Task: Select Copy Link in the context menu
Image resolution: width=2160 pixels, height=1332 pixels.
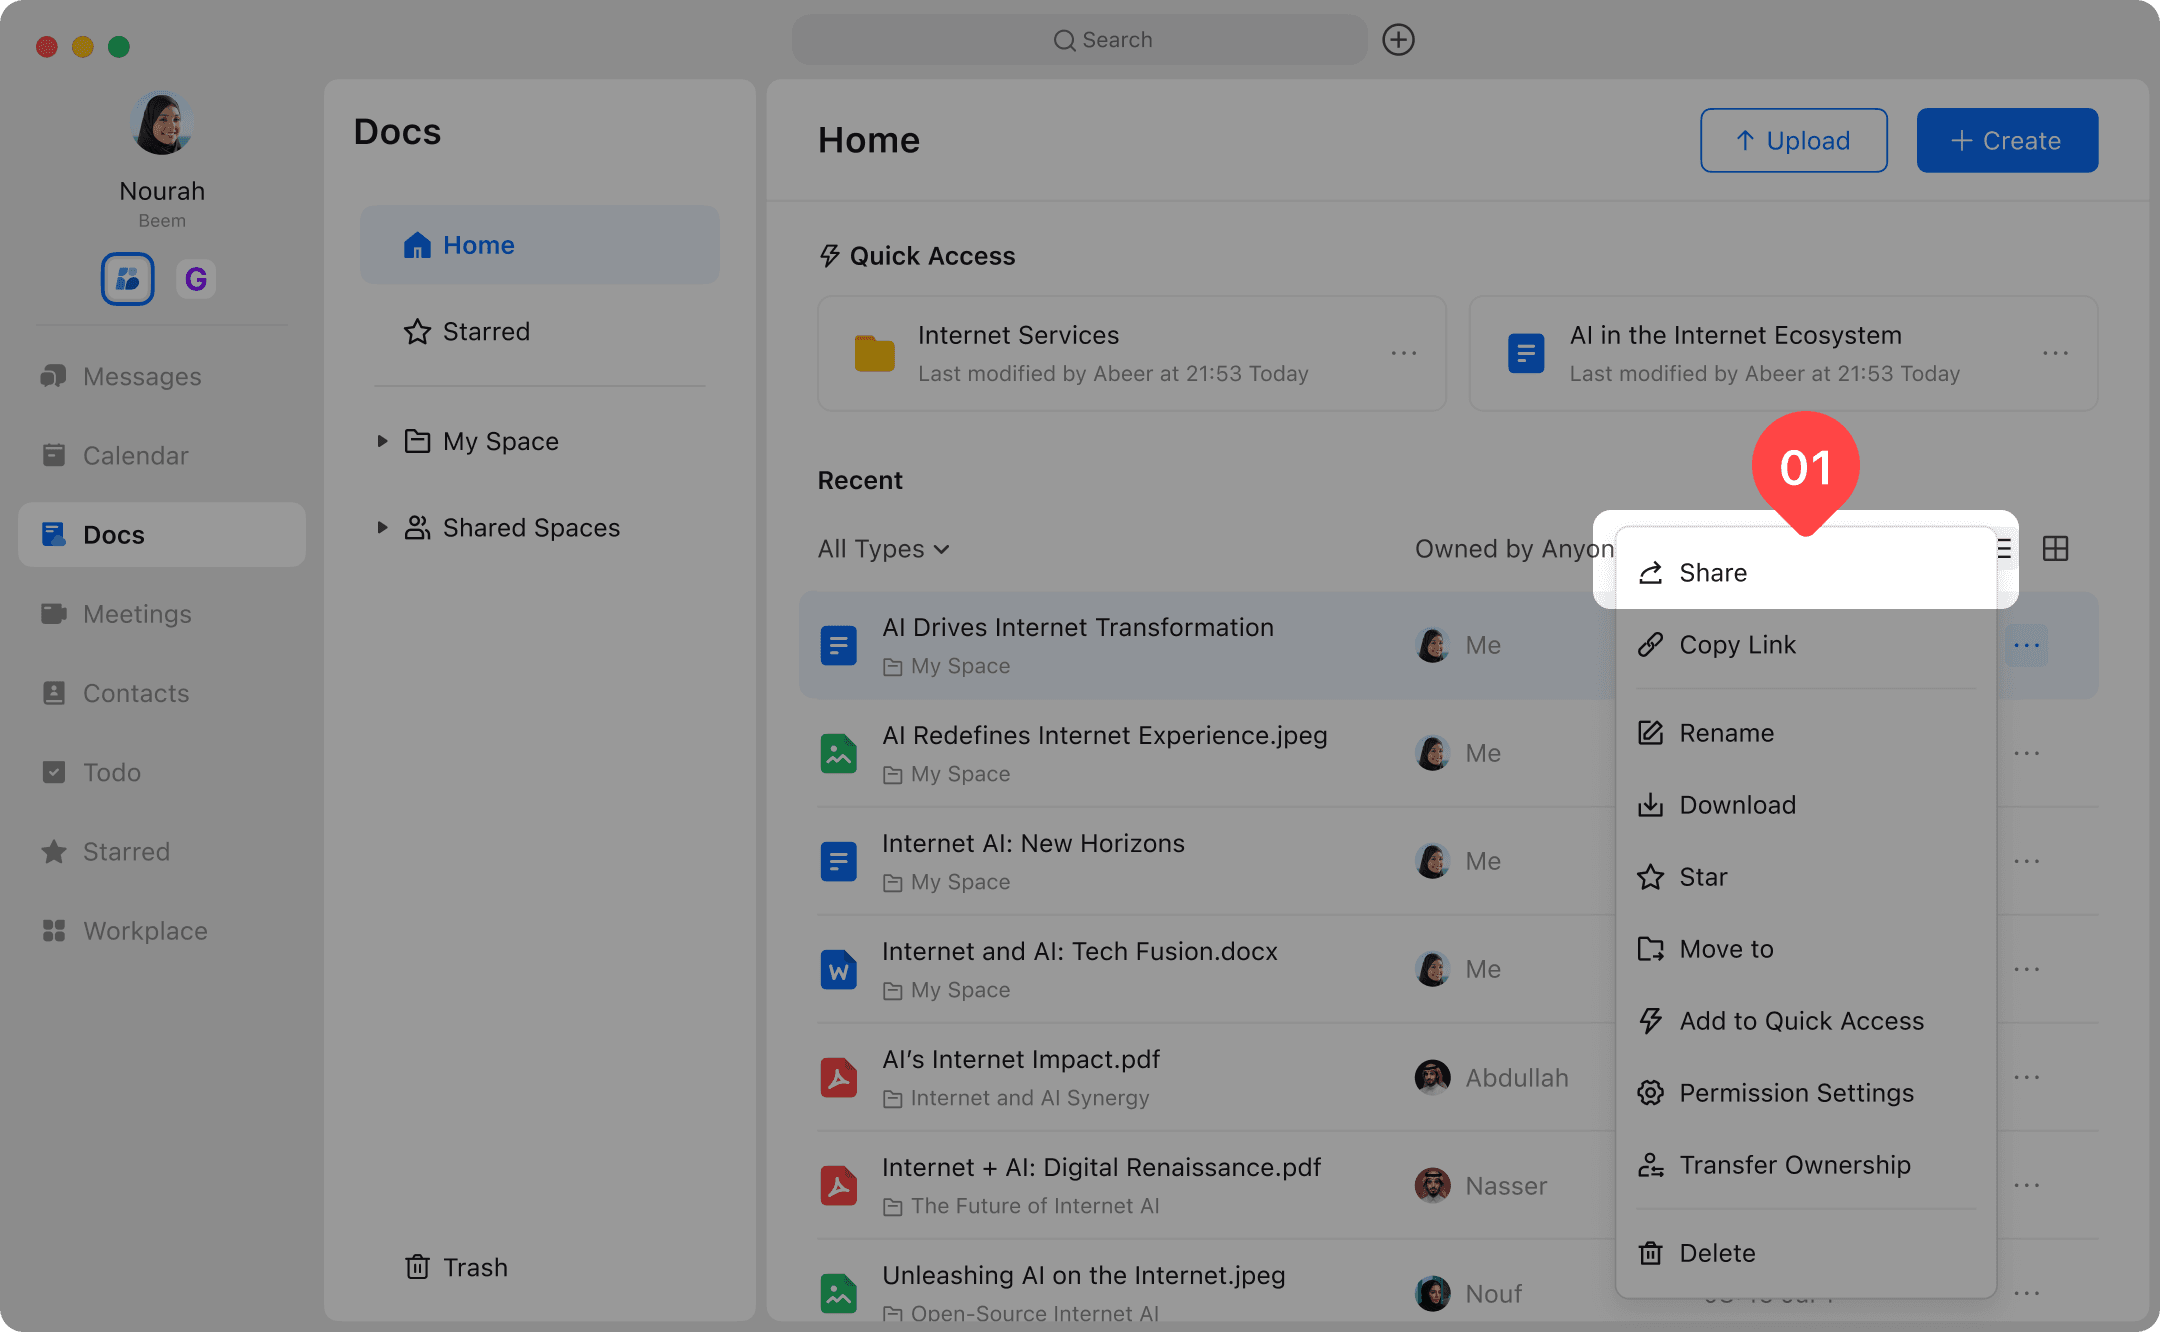Action: point(1737,645)
